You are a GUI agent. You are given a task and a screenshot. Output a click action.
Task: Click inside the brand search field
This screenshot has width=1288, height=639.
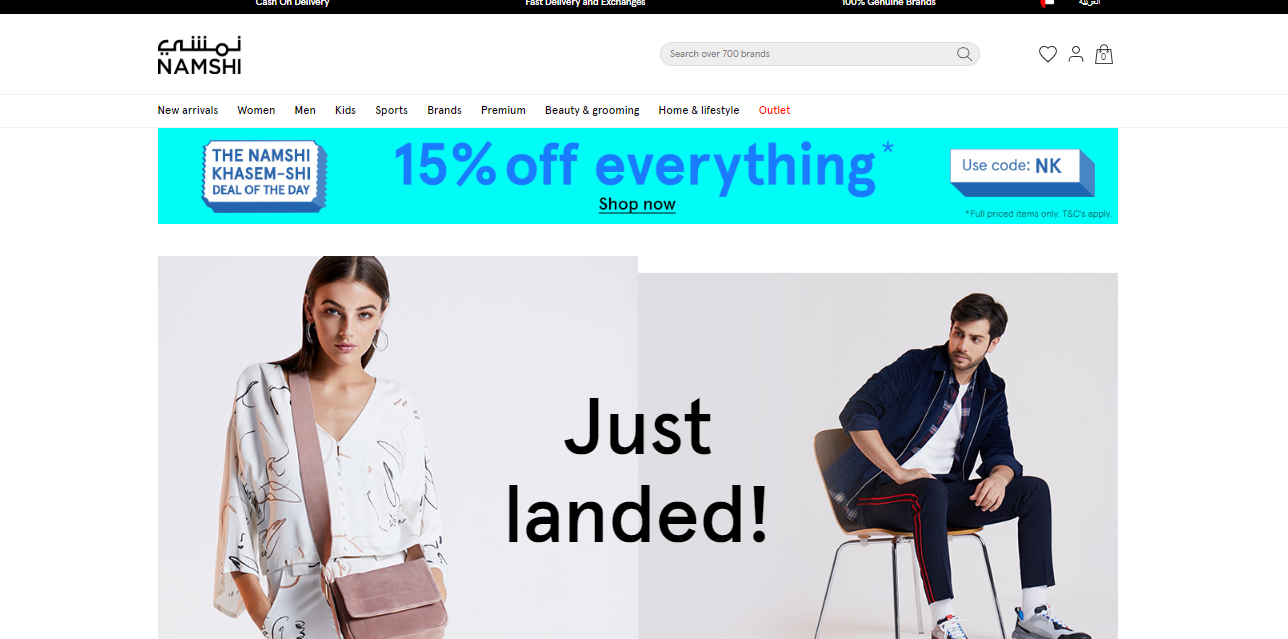808,54
